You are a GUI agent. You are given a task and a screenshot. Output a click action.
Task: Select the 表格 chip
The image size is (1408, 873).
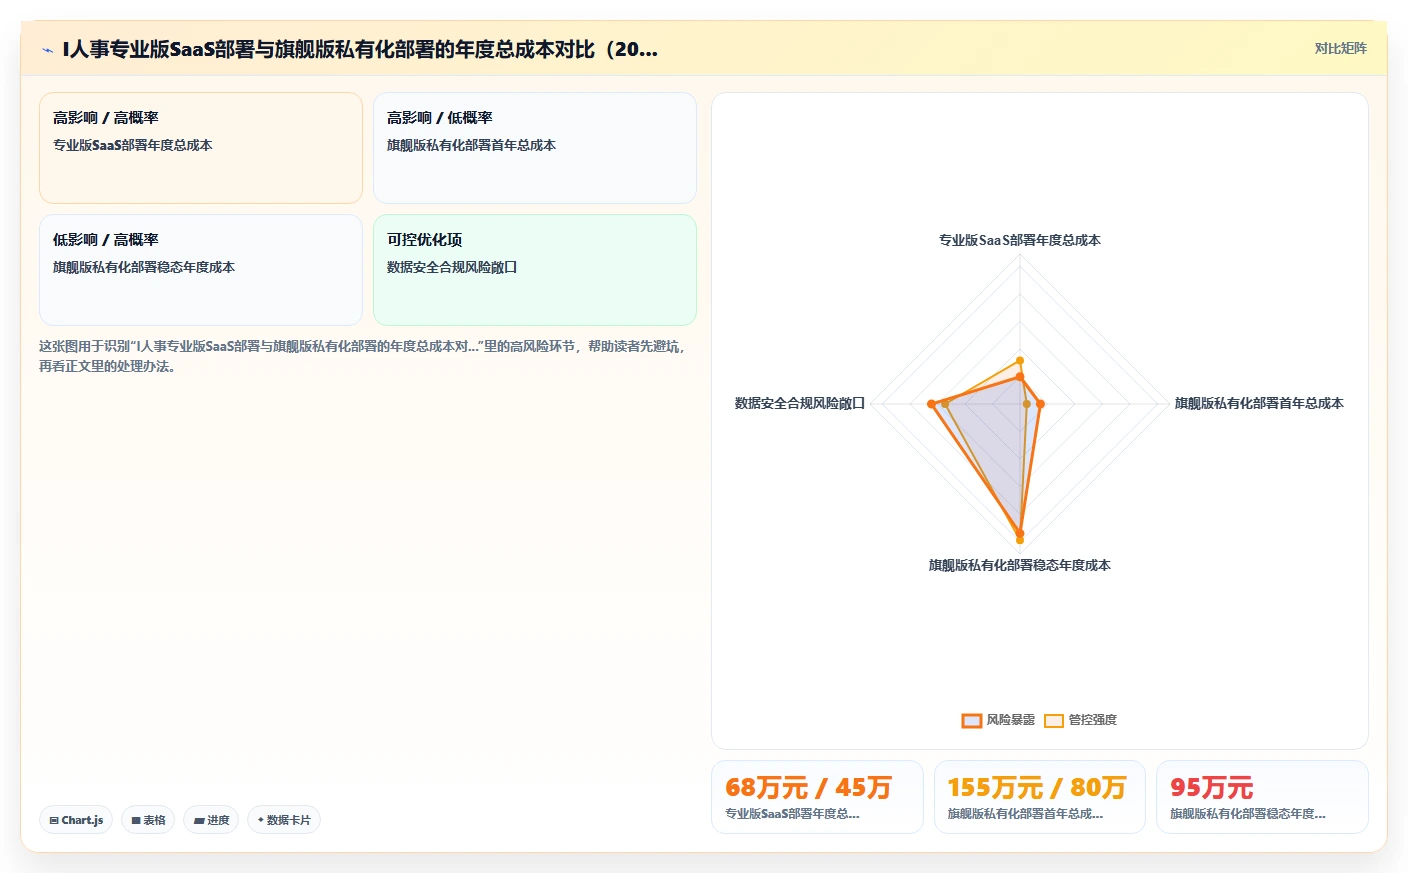click(148, 820)
